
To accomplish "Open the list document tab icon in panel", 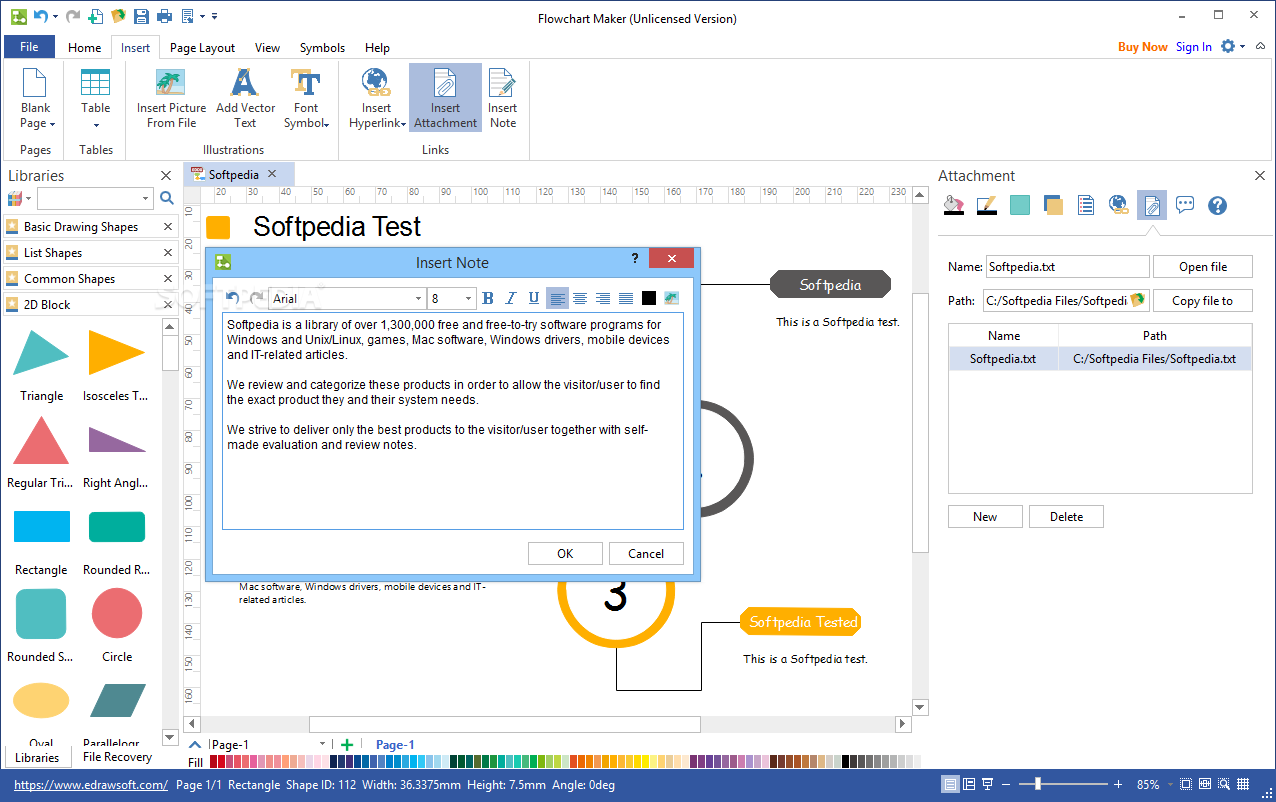I will coord(1085,206).
